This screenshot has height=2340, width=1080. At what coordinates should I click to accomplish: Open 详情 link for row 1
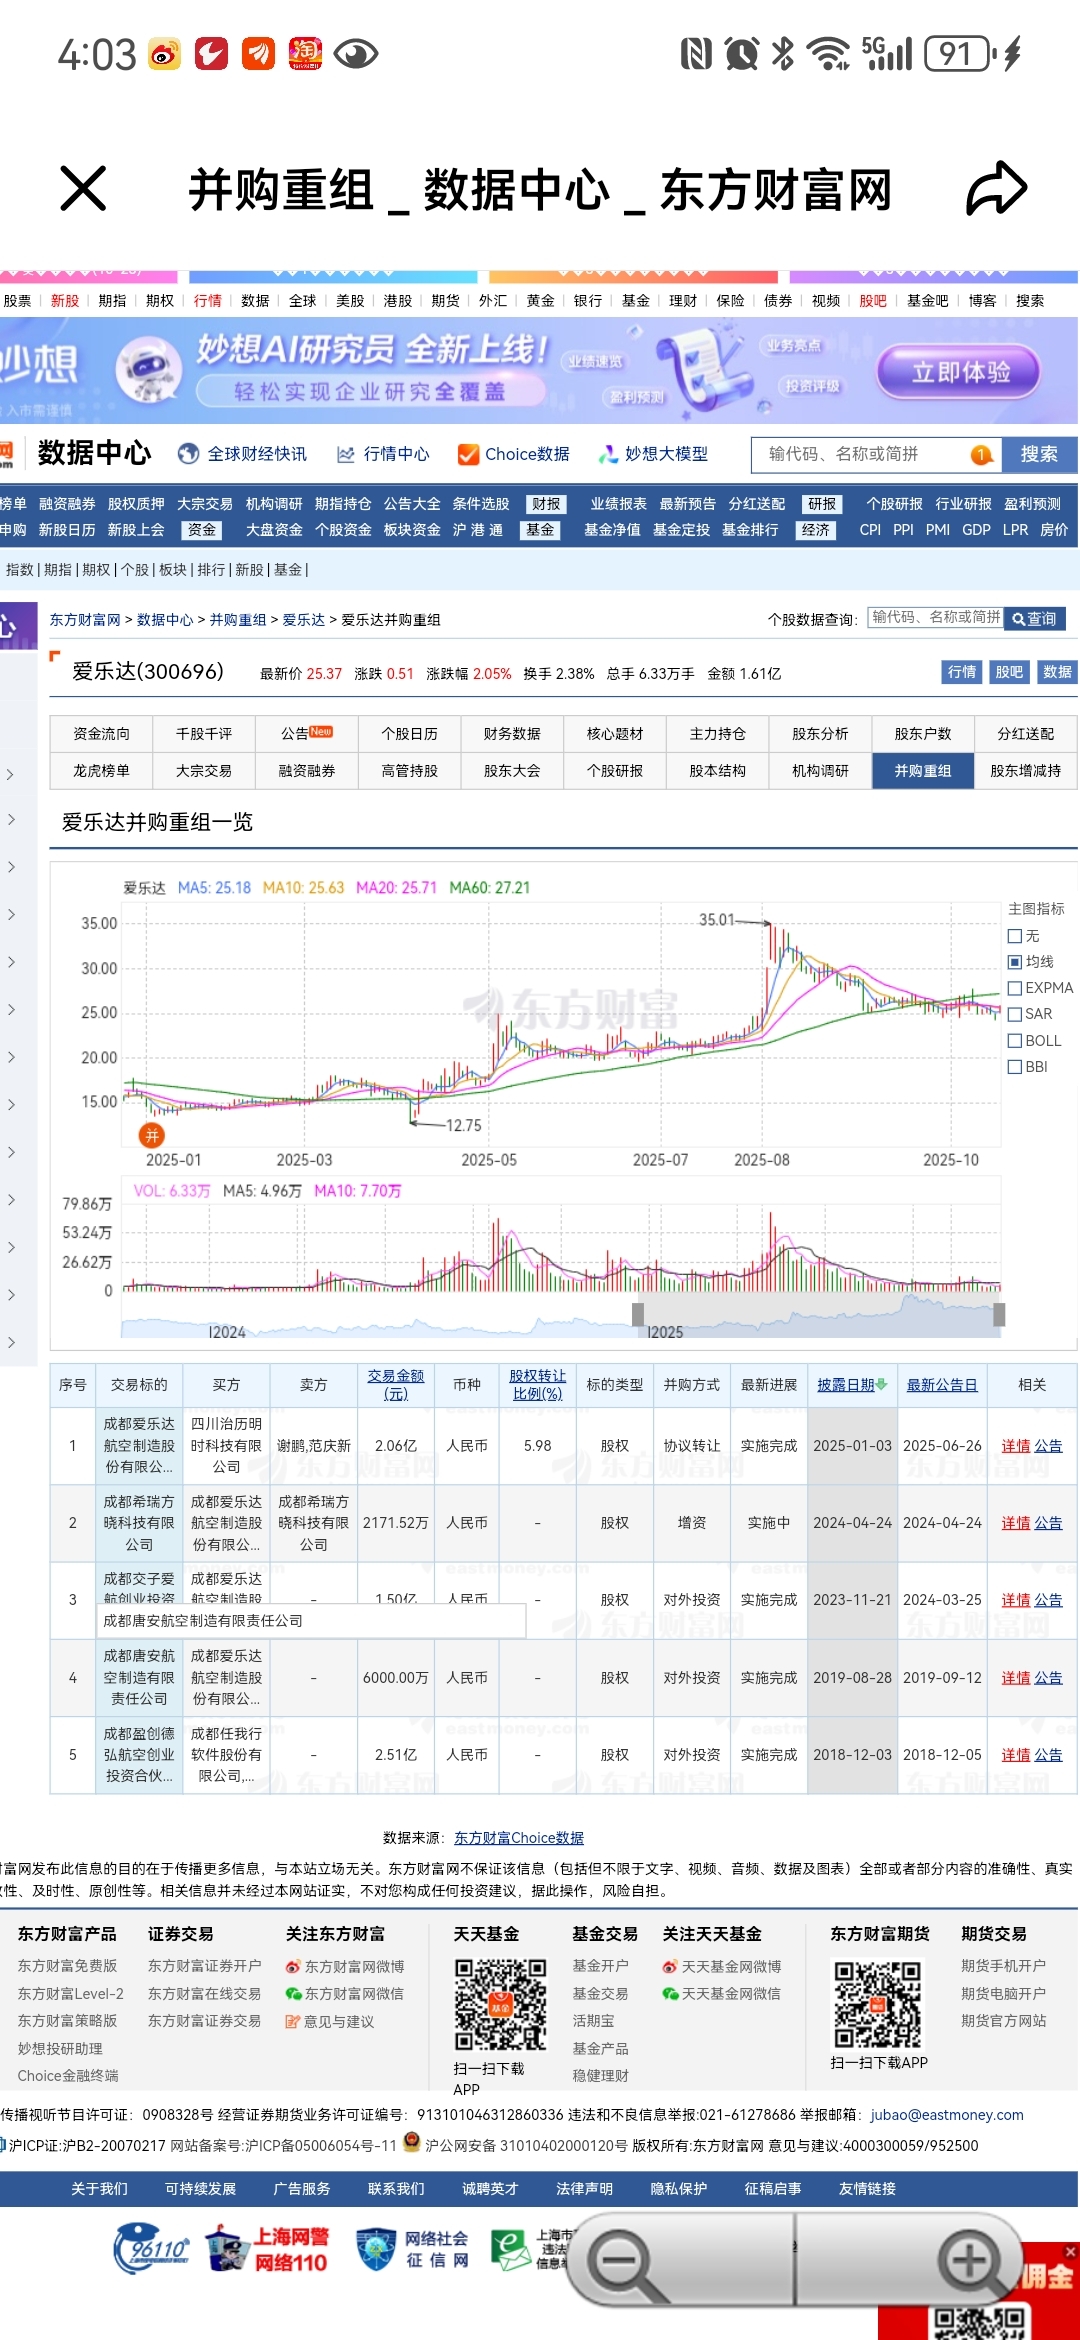click(x=1016, y=1446)
